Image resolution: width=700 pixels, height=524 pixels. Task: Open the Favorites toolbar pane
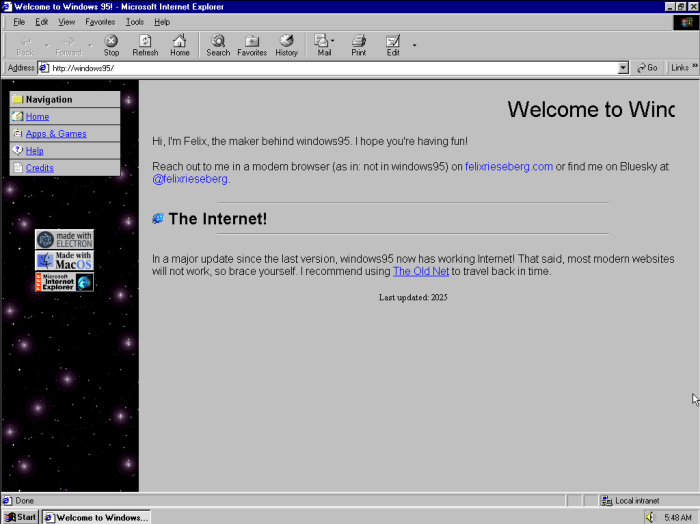pos(252,46)
